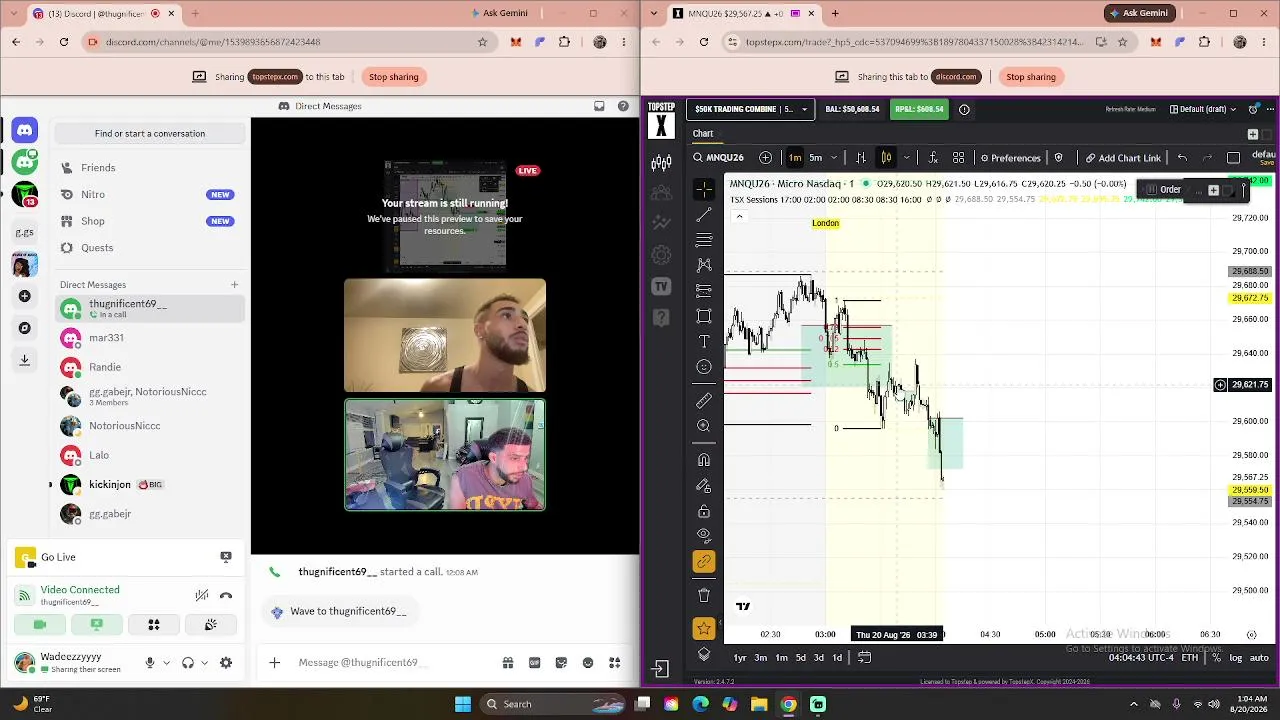The width and height of the screenshot is (1280, 720).
Task: Open the Discord Shop
Action: tap(150, 221)
